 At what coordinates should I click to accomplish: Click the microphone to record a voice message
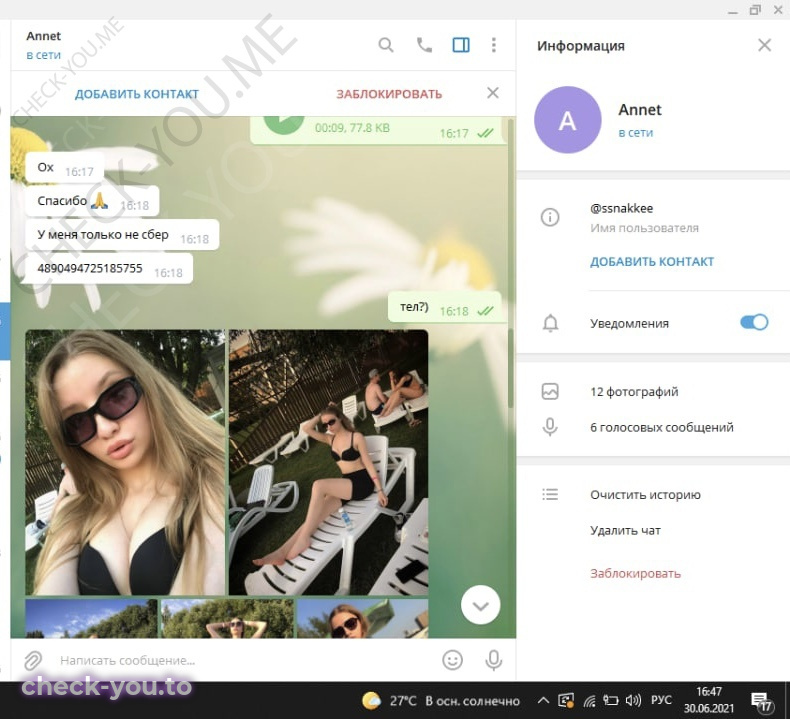point(494,660)
